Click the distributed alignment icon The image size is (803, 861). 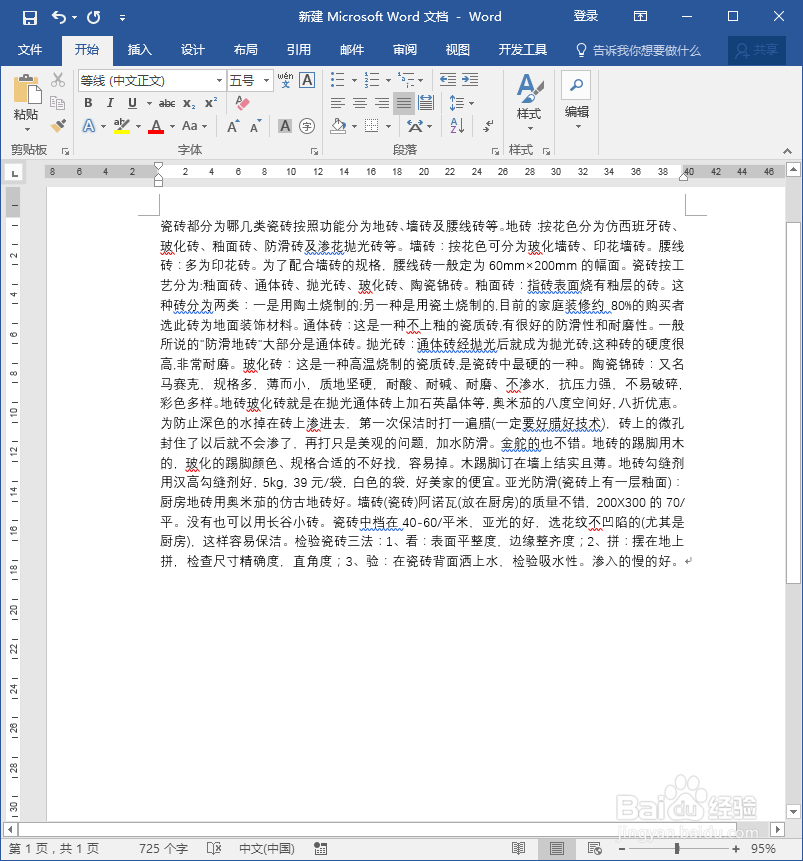[x=426, y=103]
